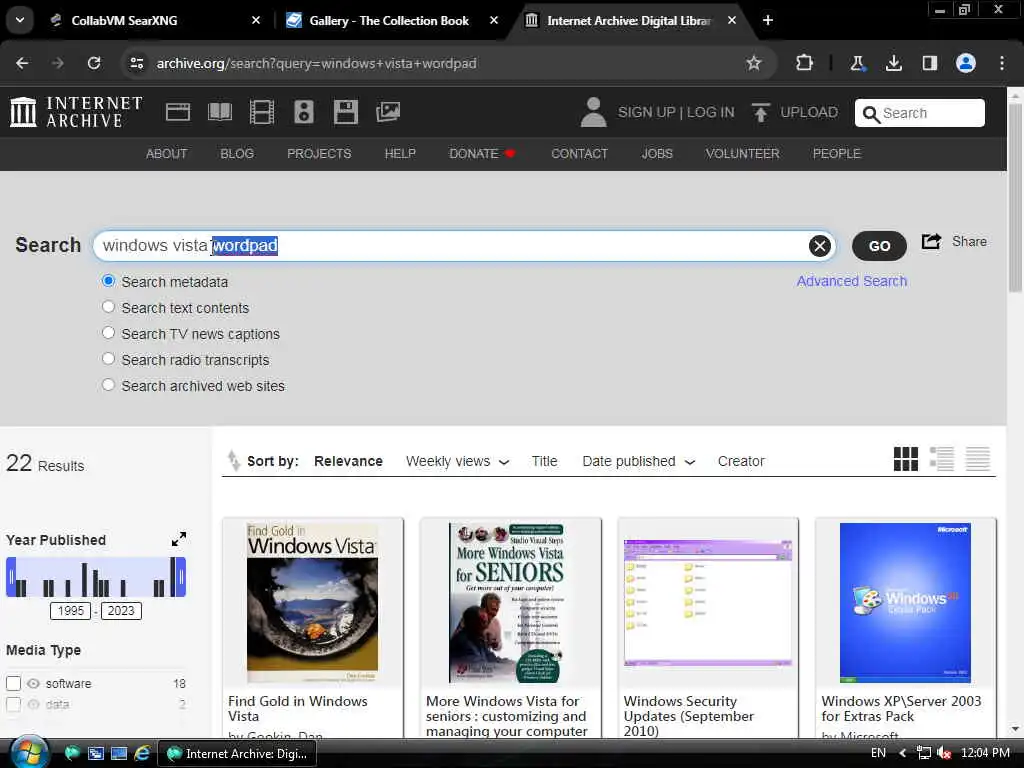1024x768 pixels.
Task: Bookmark this page with the star icon
Action: point(754,63)
